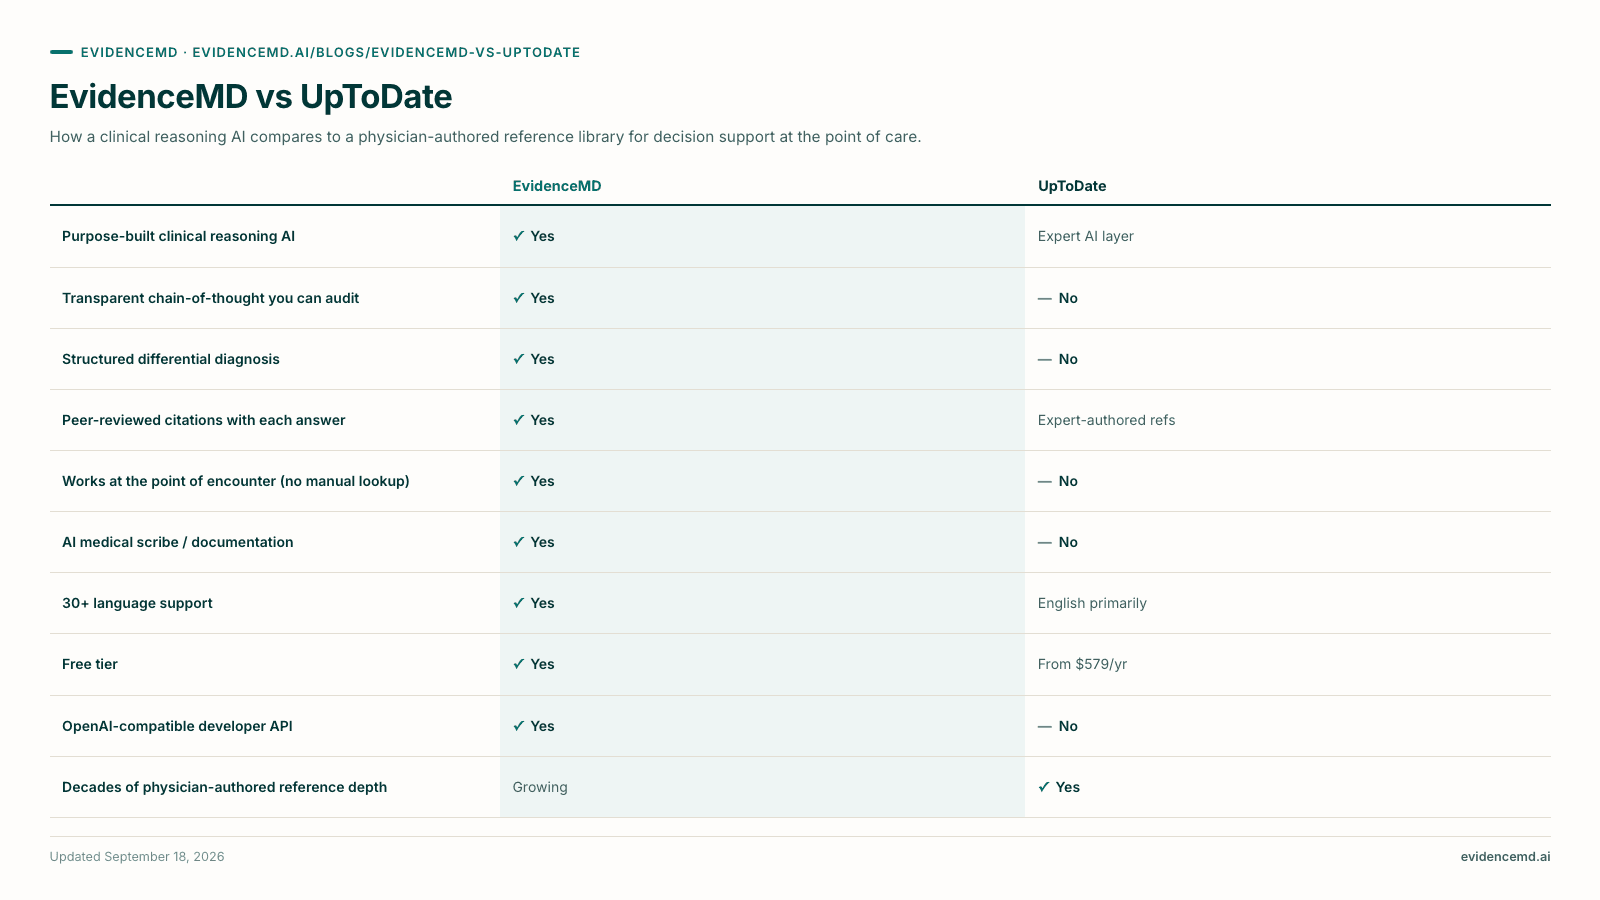
Task: Click the checkmark in the Structured differential diagnosis row
Action: [x=518, y=359]
